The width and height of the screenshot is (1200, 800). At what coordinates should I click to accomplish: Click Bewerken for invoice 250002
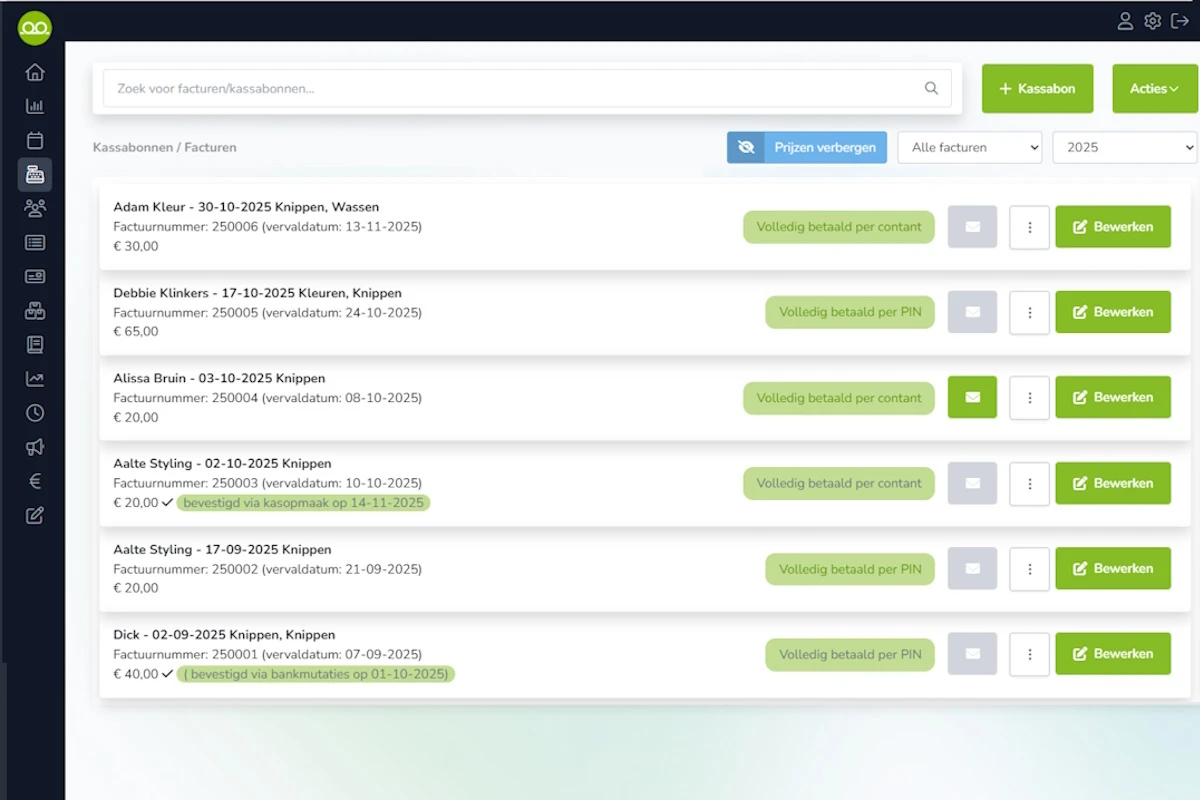click(1112, 568)
